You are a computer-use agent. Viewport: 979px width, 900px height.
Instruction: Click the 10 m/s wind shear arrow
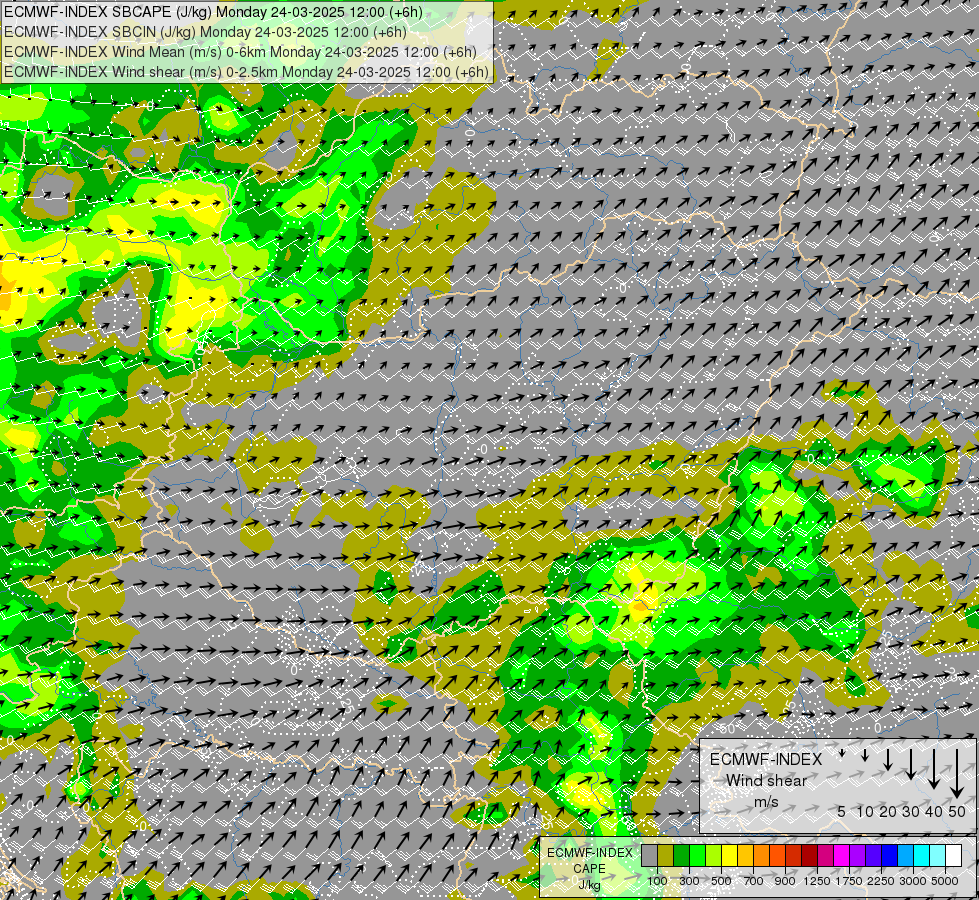point(865,756)
